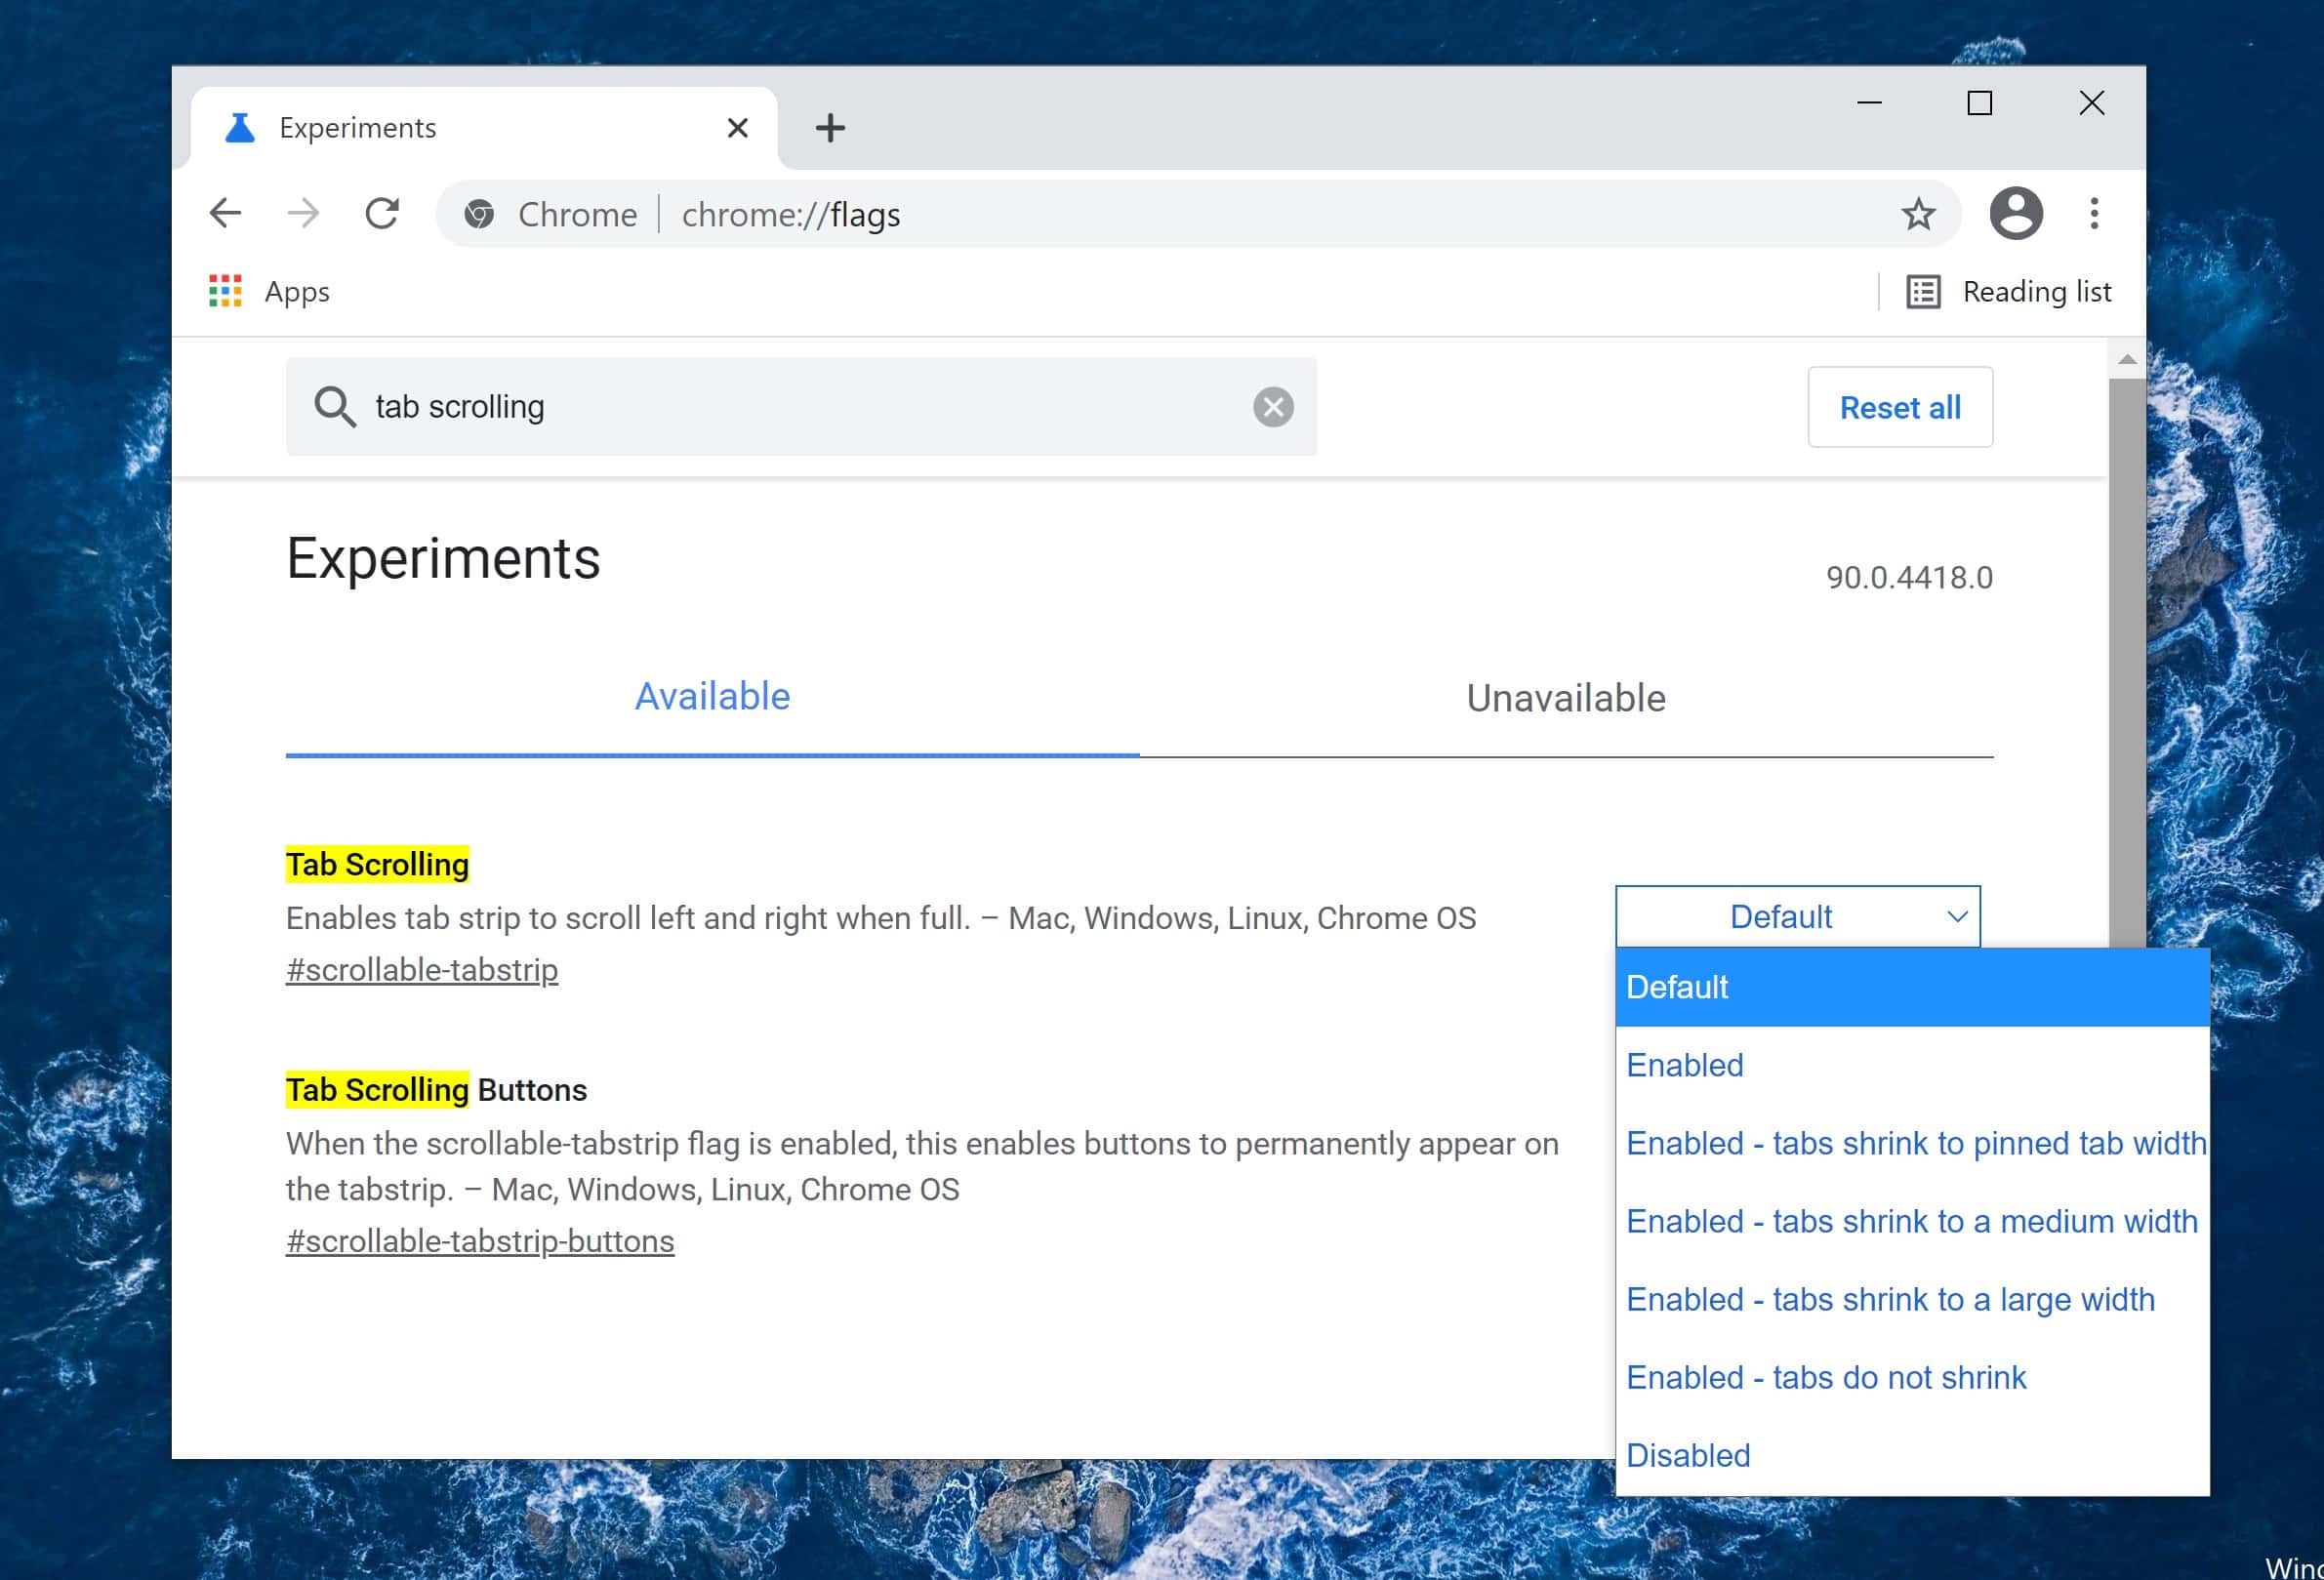Viewport: 2324px width, 1580px height.
Task: Select 'Enabled - tabs shrink to pinned tab width'
Action: 1911,1143
